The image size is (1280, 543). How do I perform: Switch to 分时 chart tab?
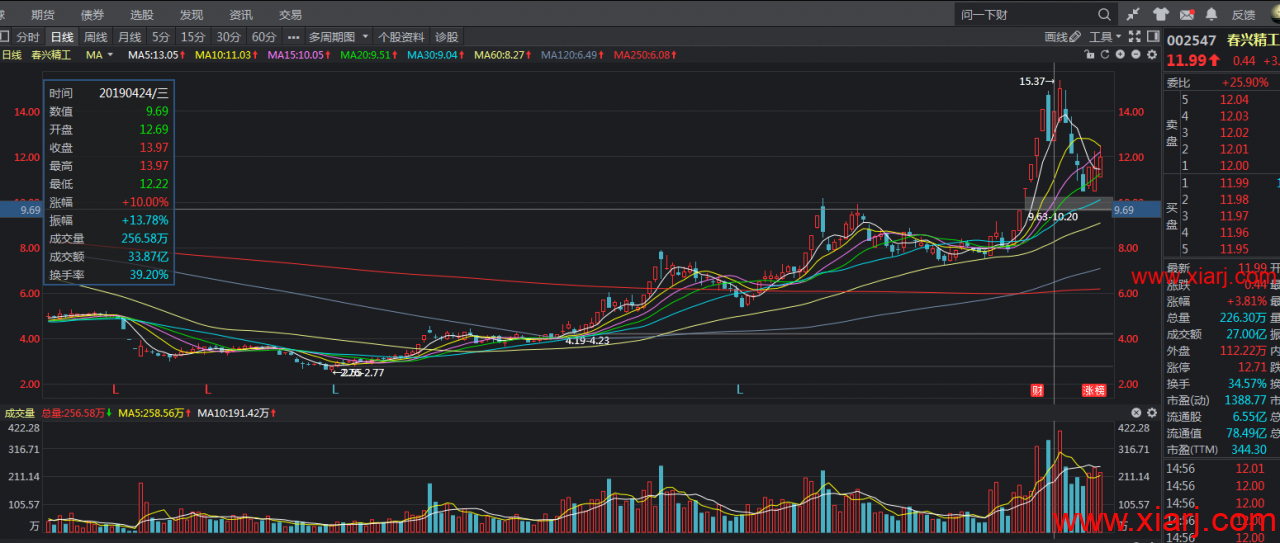[28, 37]
